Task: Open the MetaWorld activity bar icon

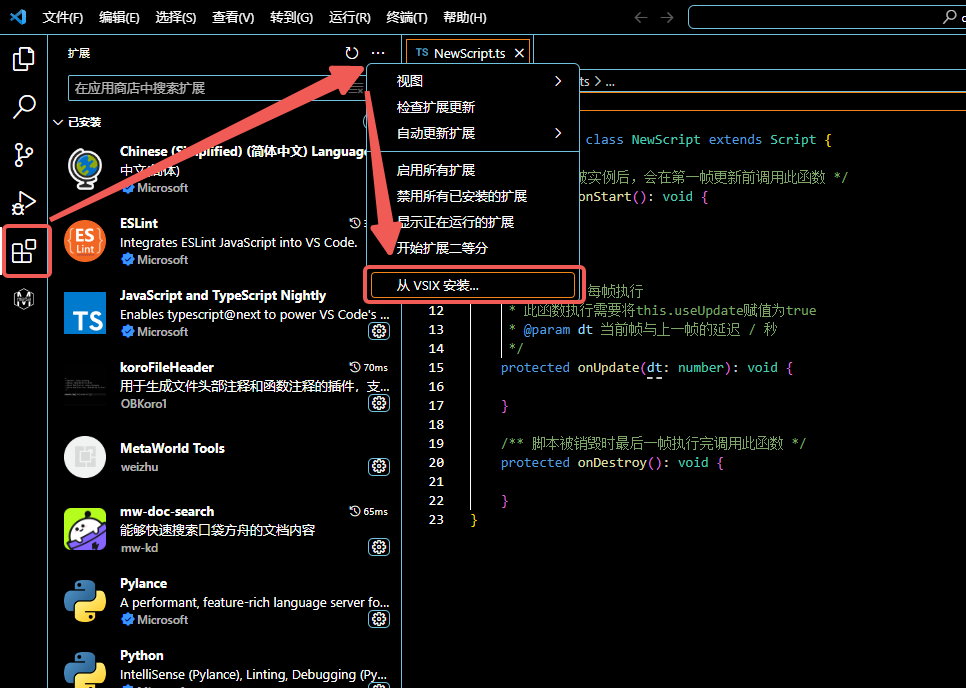Action: point(23,299)
